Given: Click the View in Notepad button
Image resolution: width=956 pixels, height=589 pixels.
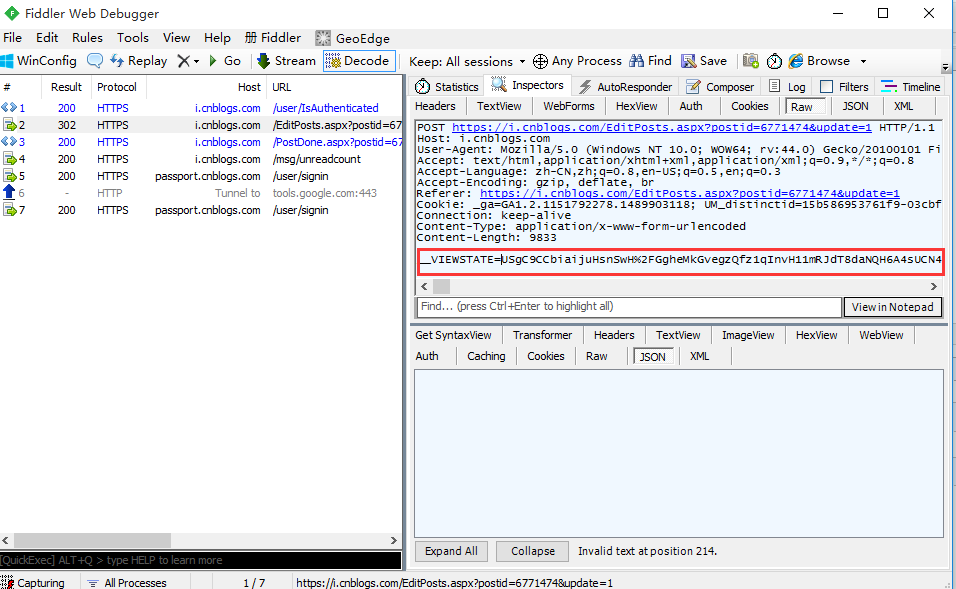Looking at the screenshot, I should [892, 307].
